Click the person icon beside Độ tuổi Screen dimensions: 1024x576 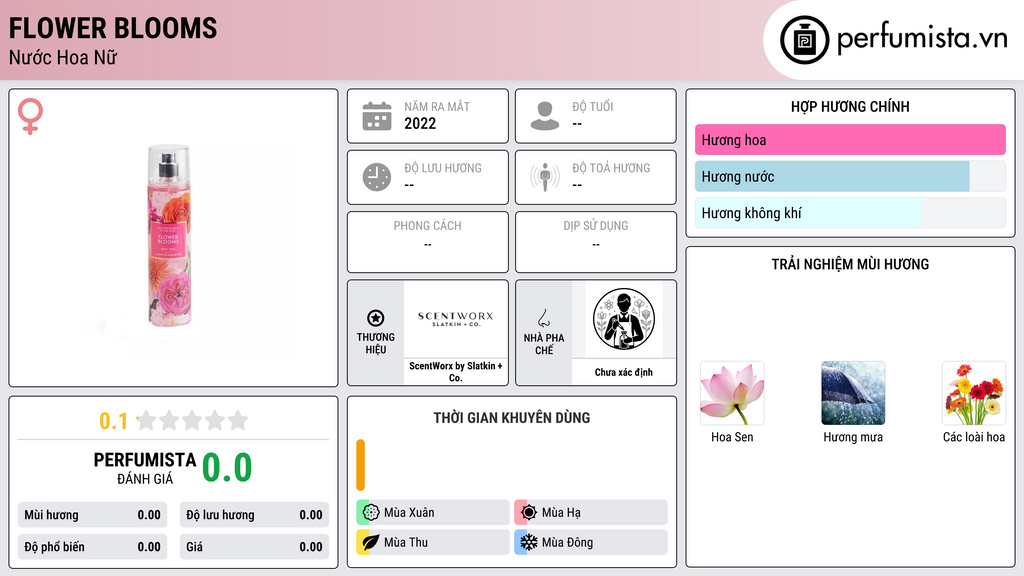545,116
